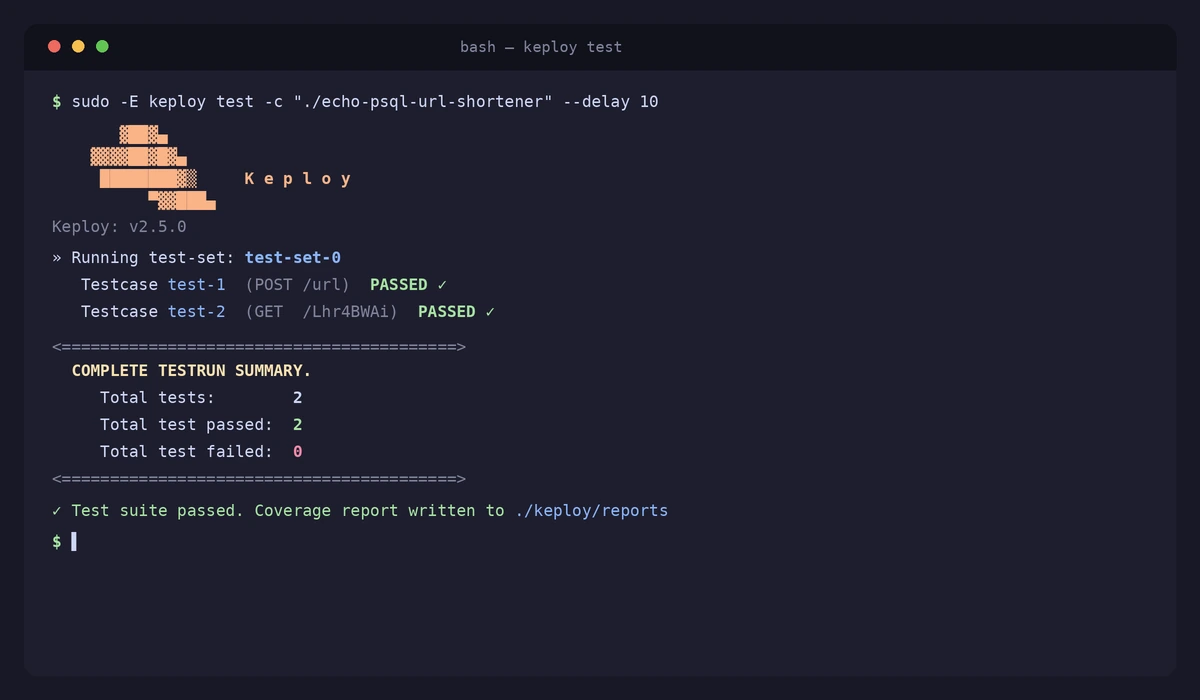1200x700 pixels.
Task: Click the 'Total test failed:' value 0
Action: 298,452
